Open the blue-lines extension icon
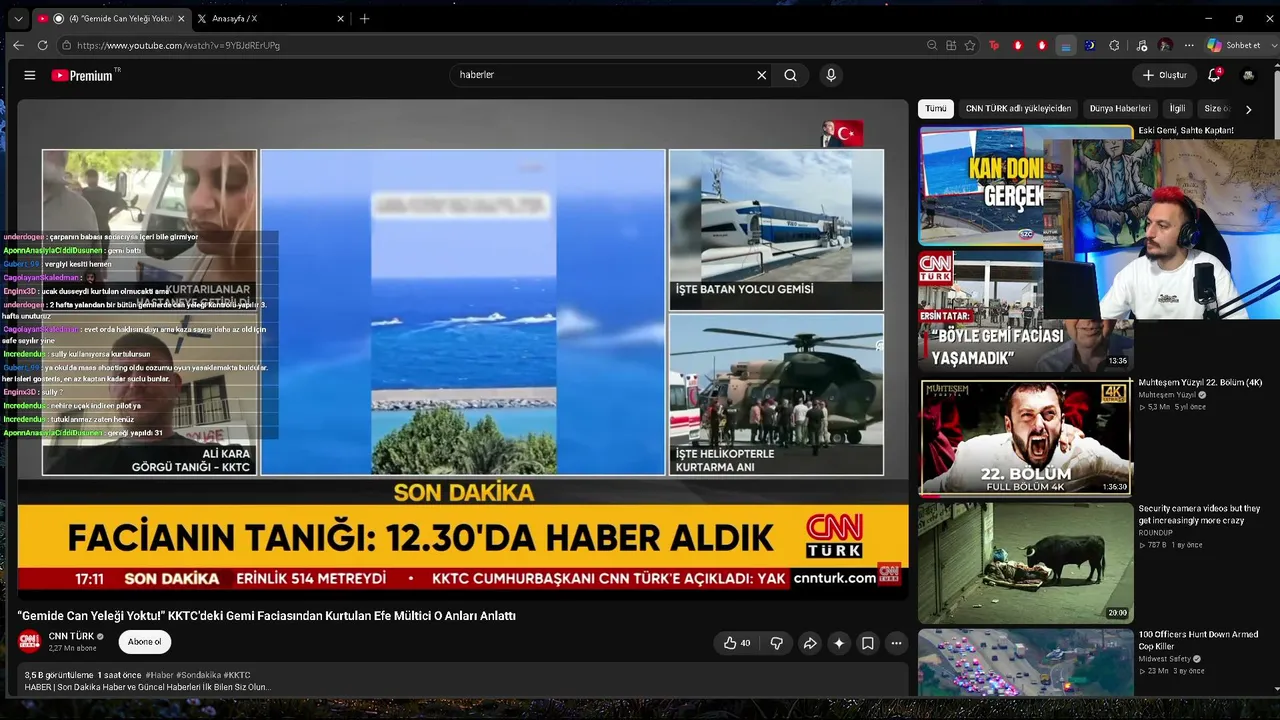This screenshot has height=720, width=1280. coord(1066,45)
